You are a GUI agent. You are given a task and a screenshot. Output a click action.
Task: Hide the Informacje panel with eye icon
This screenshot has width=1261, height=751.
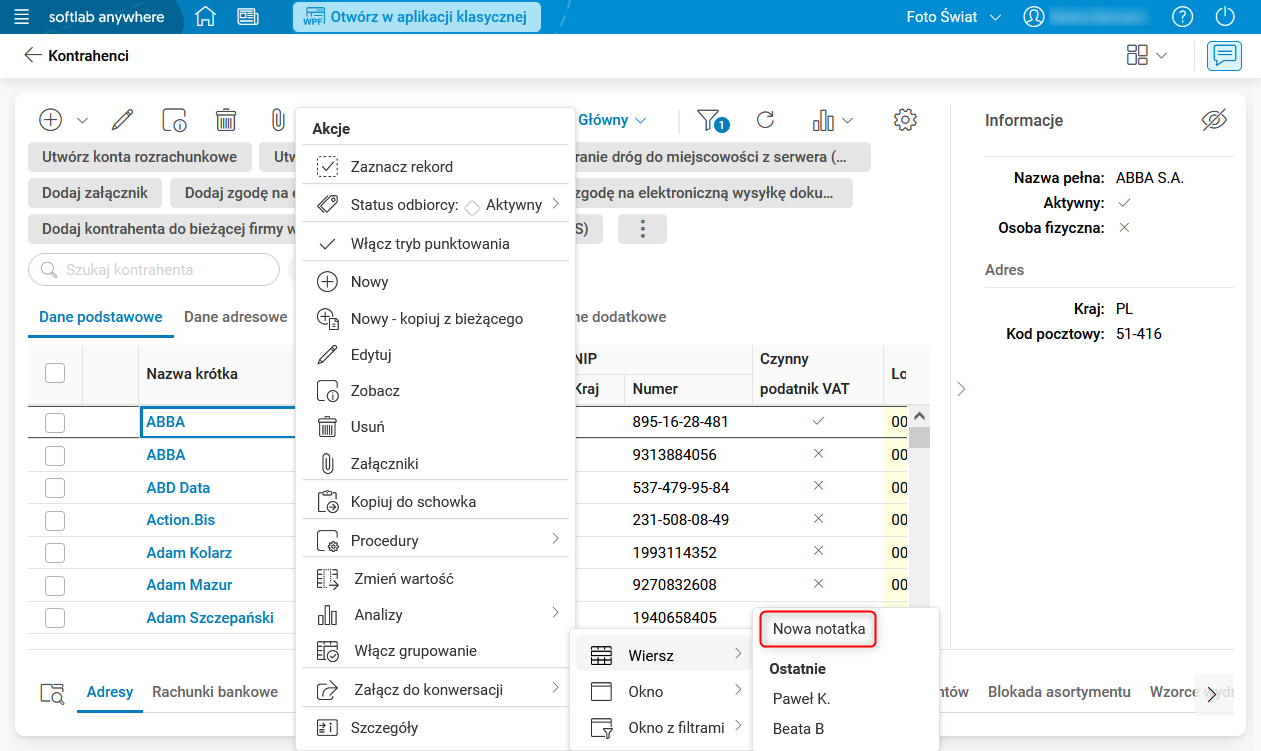click(1213, 120)
